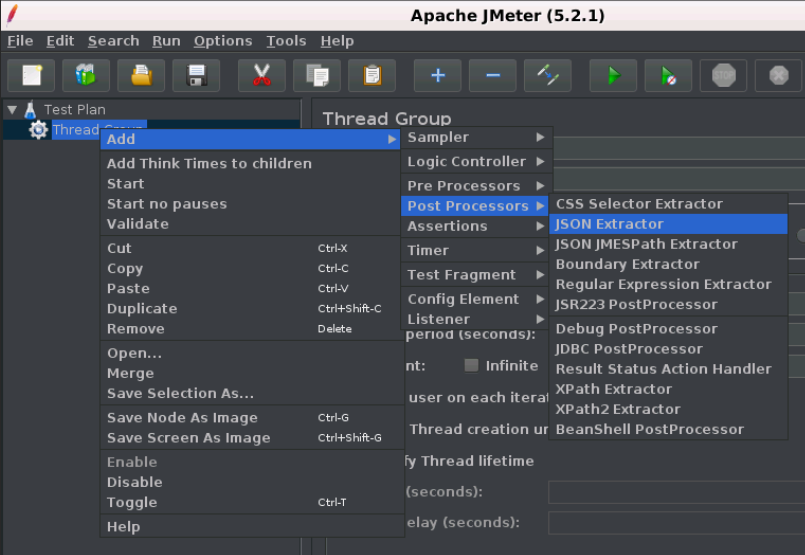Open the Tools menu

pos(286,41)
